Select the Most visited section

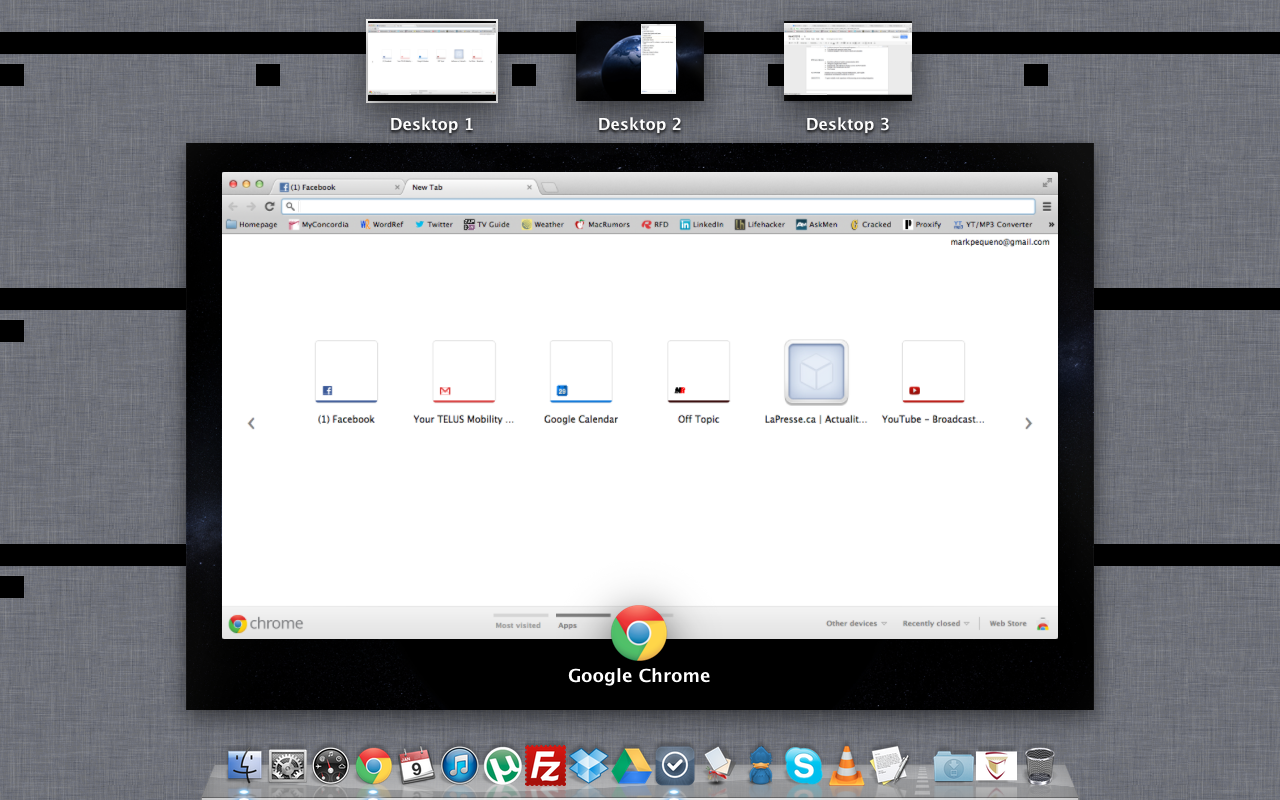click(x=518, y=624)
